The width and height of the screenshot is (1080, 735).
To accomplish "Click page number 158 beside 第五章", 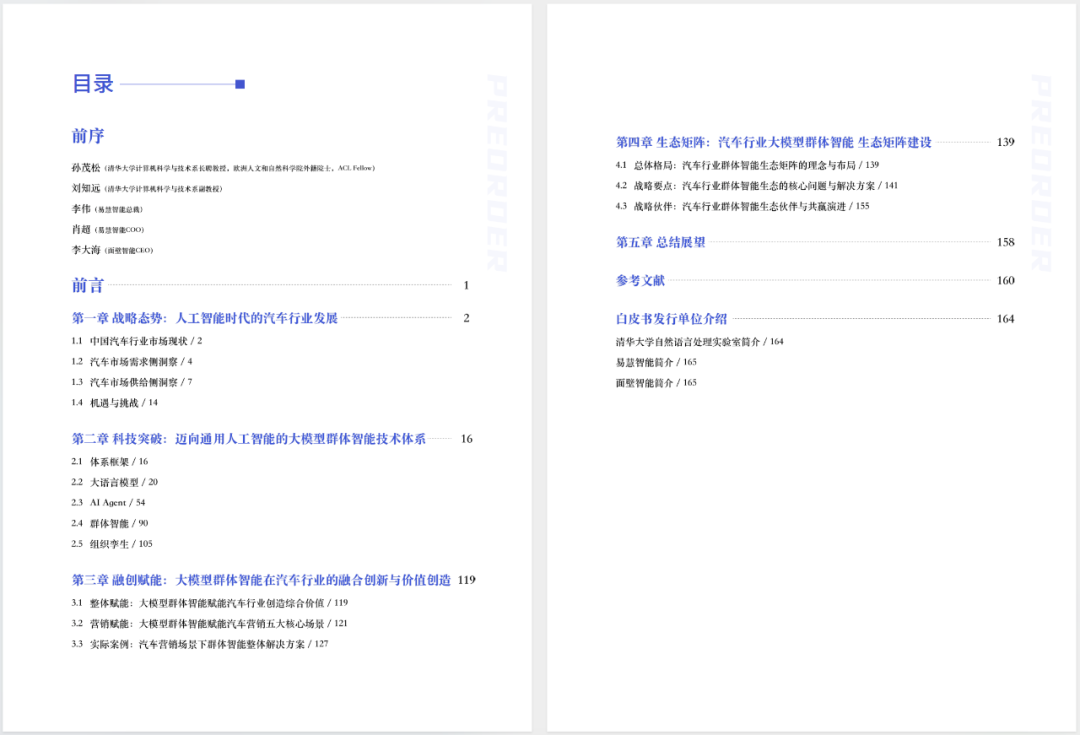I will [1005, 242].
